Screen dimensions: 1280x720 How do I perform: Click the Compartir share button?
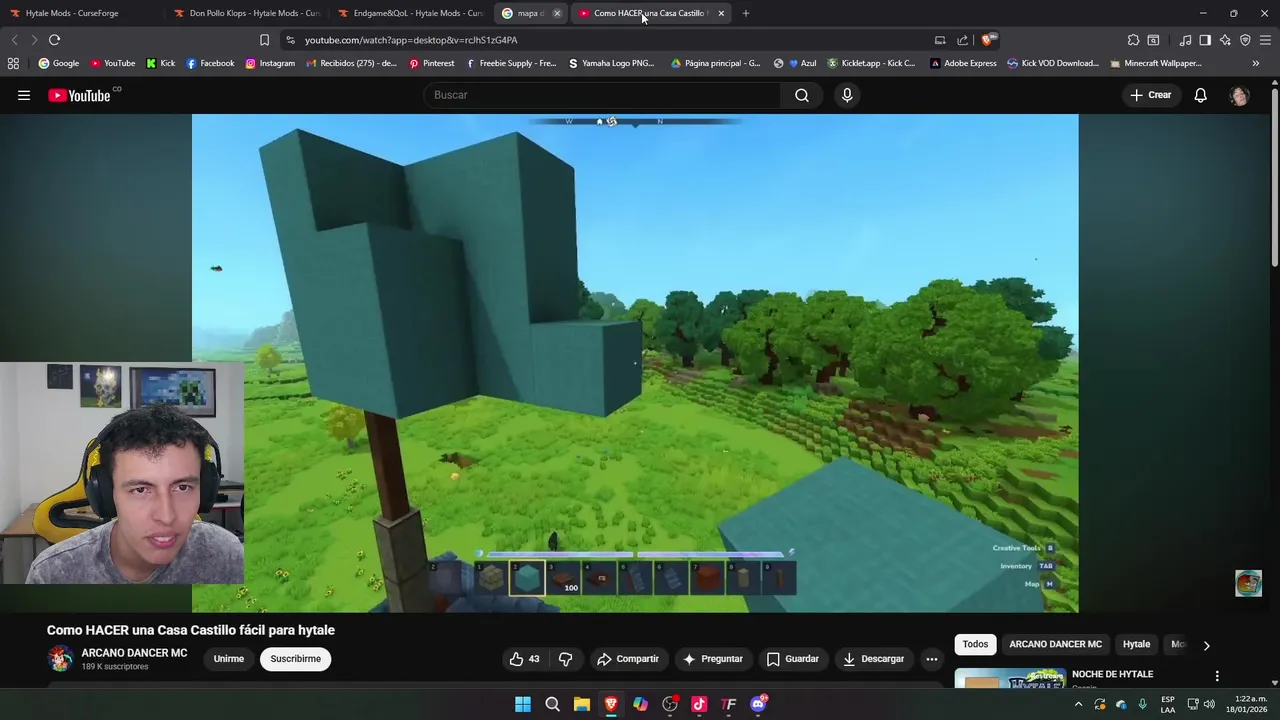click(x=628, y=659)
